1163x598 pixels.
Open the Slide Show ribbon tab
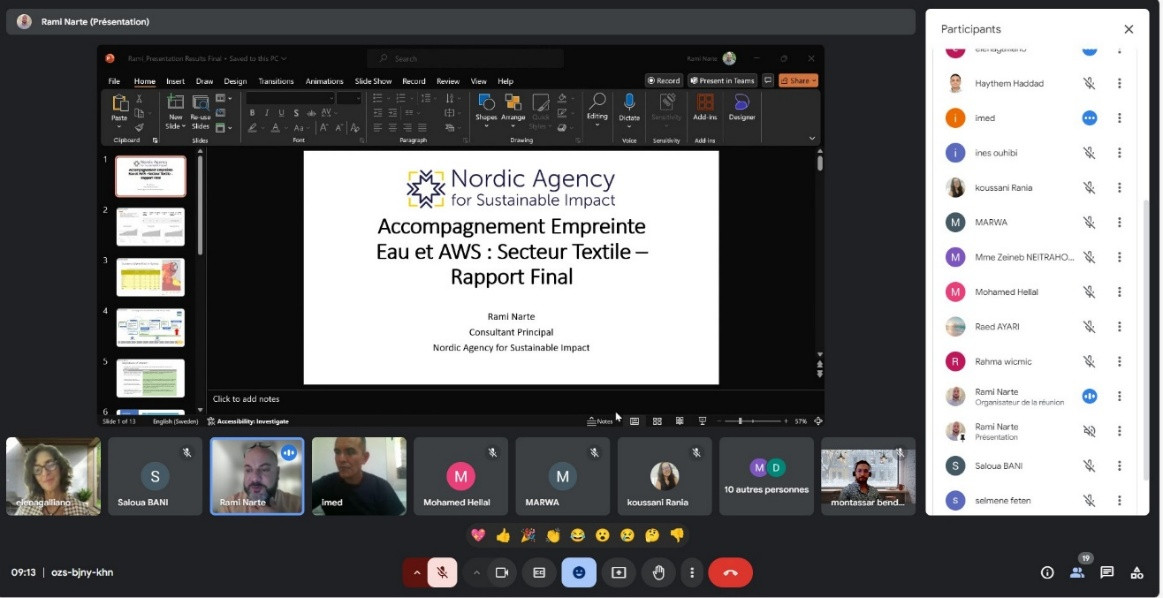[x=373, y=82]
